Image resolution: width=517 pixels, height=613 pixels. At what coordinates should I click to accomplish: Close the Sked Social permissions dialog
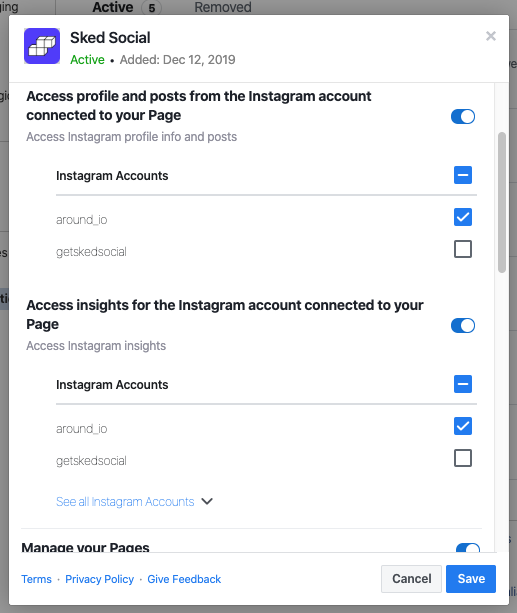click(x=491, y=36)
